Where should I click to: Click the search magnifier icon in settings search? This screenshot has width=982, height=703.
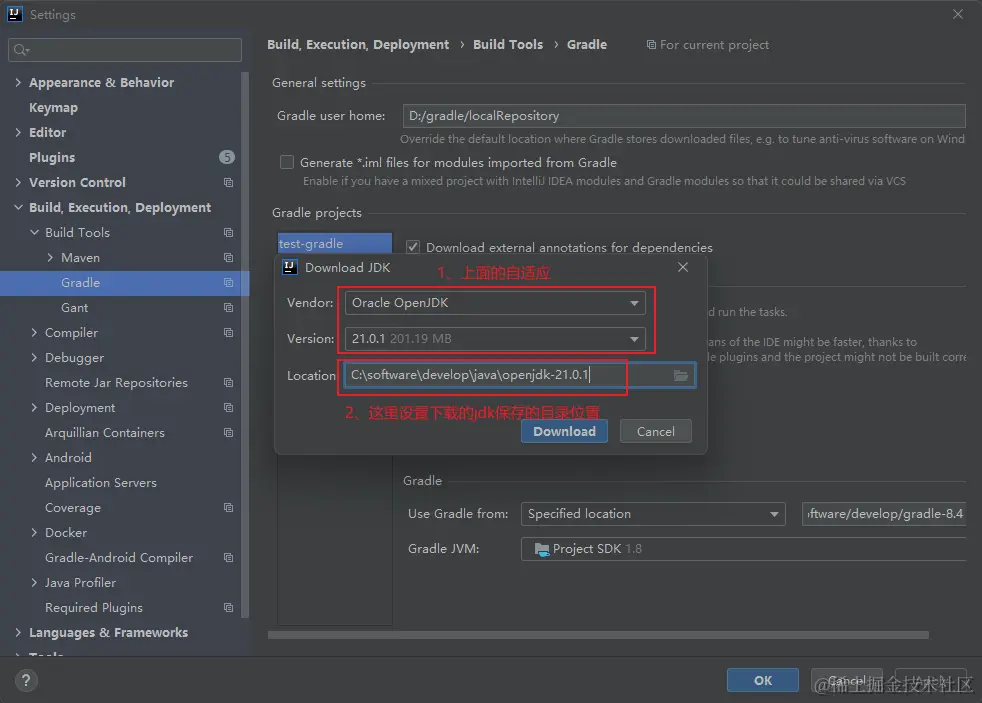click(x=21, y=50)
